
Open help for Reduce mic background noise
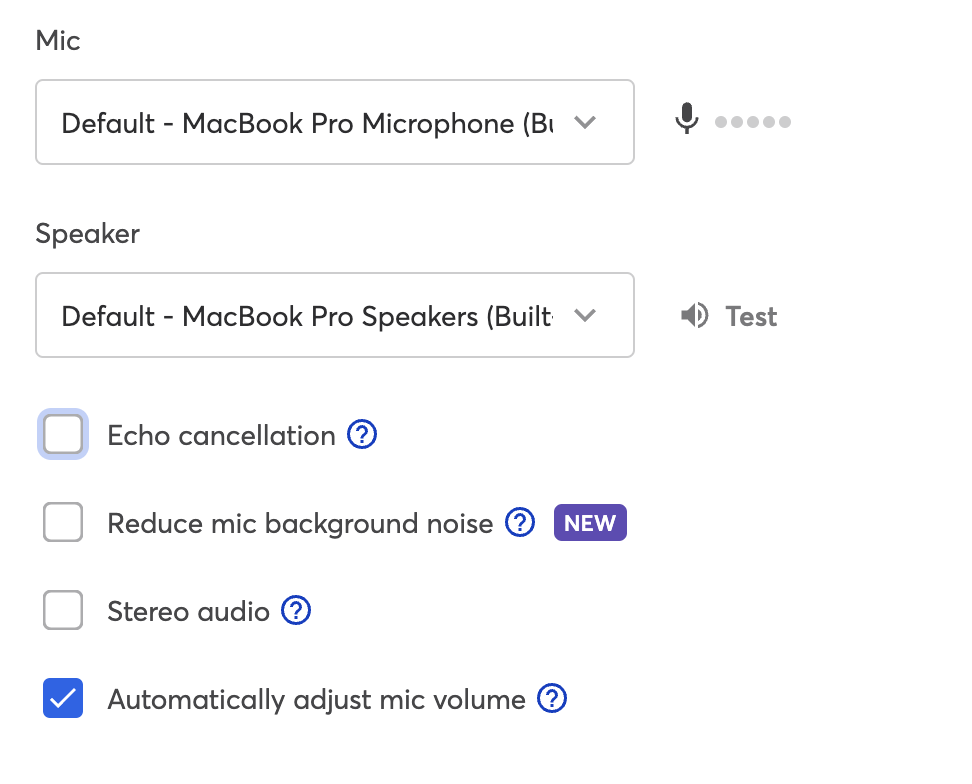coord(520,522)
